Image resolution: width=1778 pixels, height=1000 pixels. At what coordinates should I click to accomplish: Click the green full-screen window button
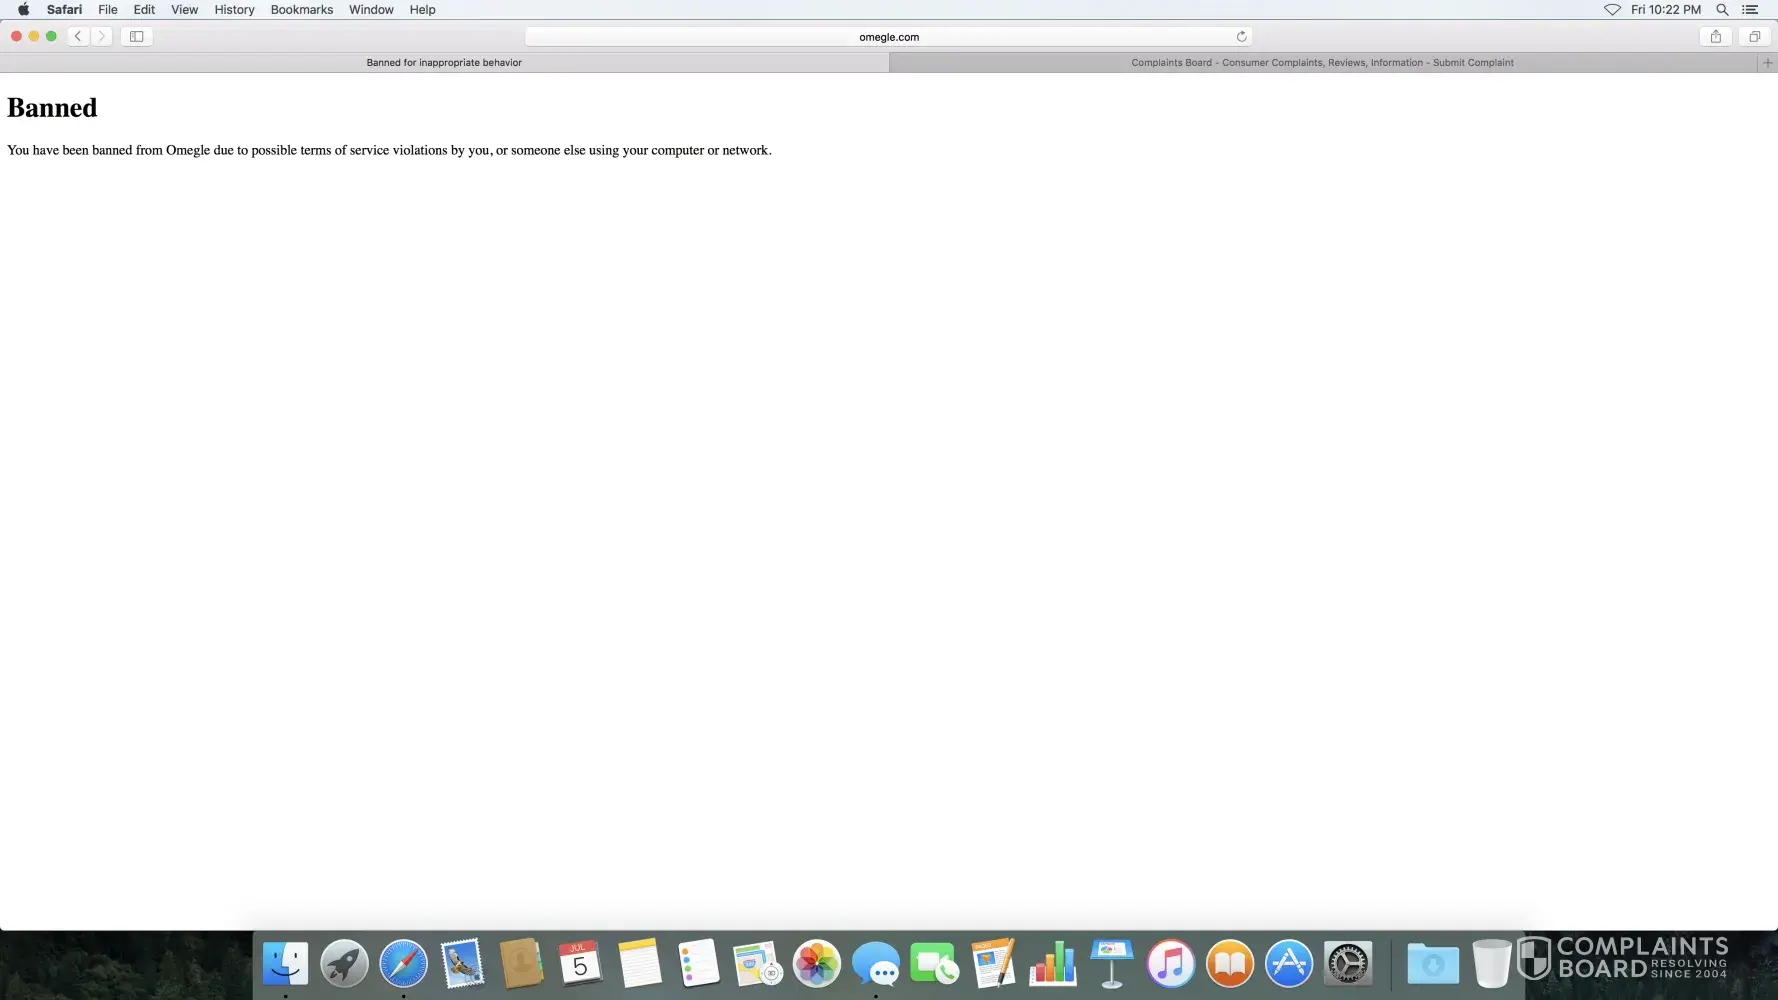pos(52,36)
